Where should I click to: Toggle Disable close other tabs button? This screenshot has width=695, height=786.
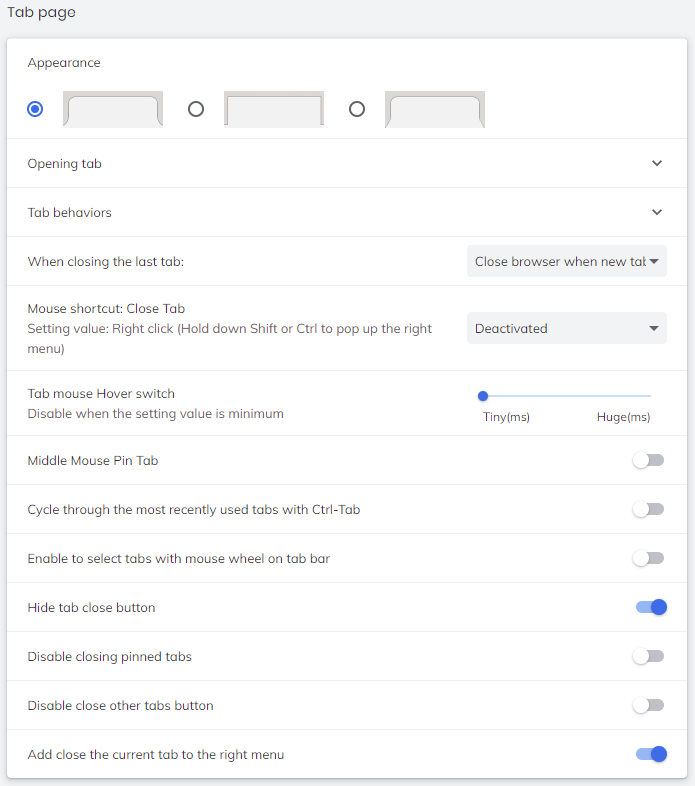[x=648, y=705]
